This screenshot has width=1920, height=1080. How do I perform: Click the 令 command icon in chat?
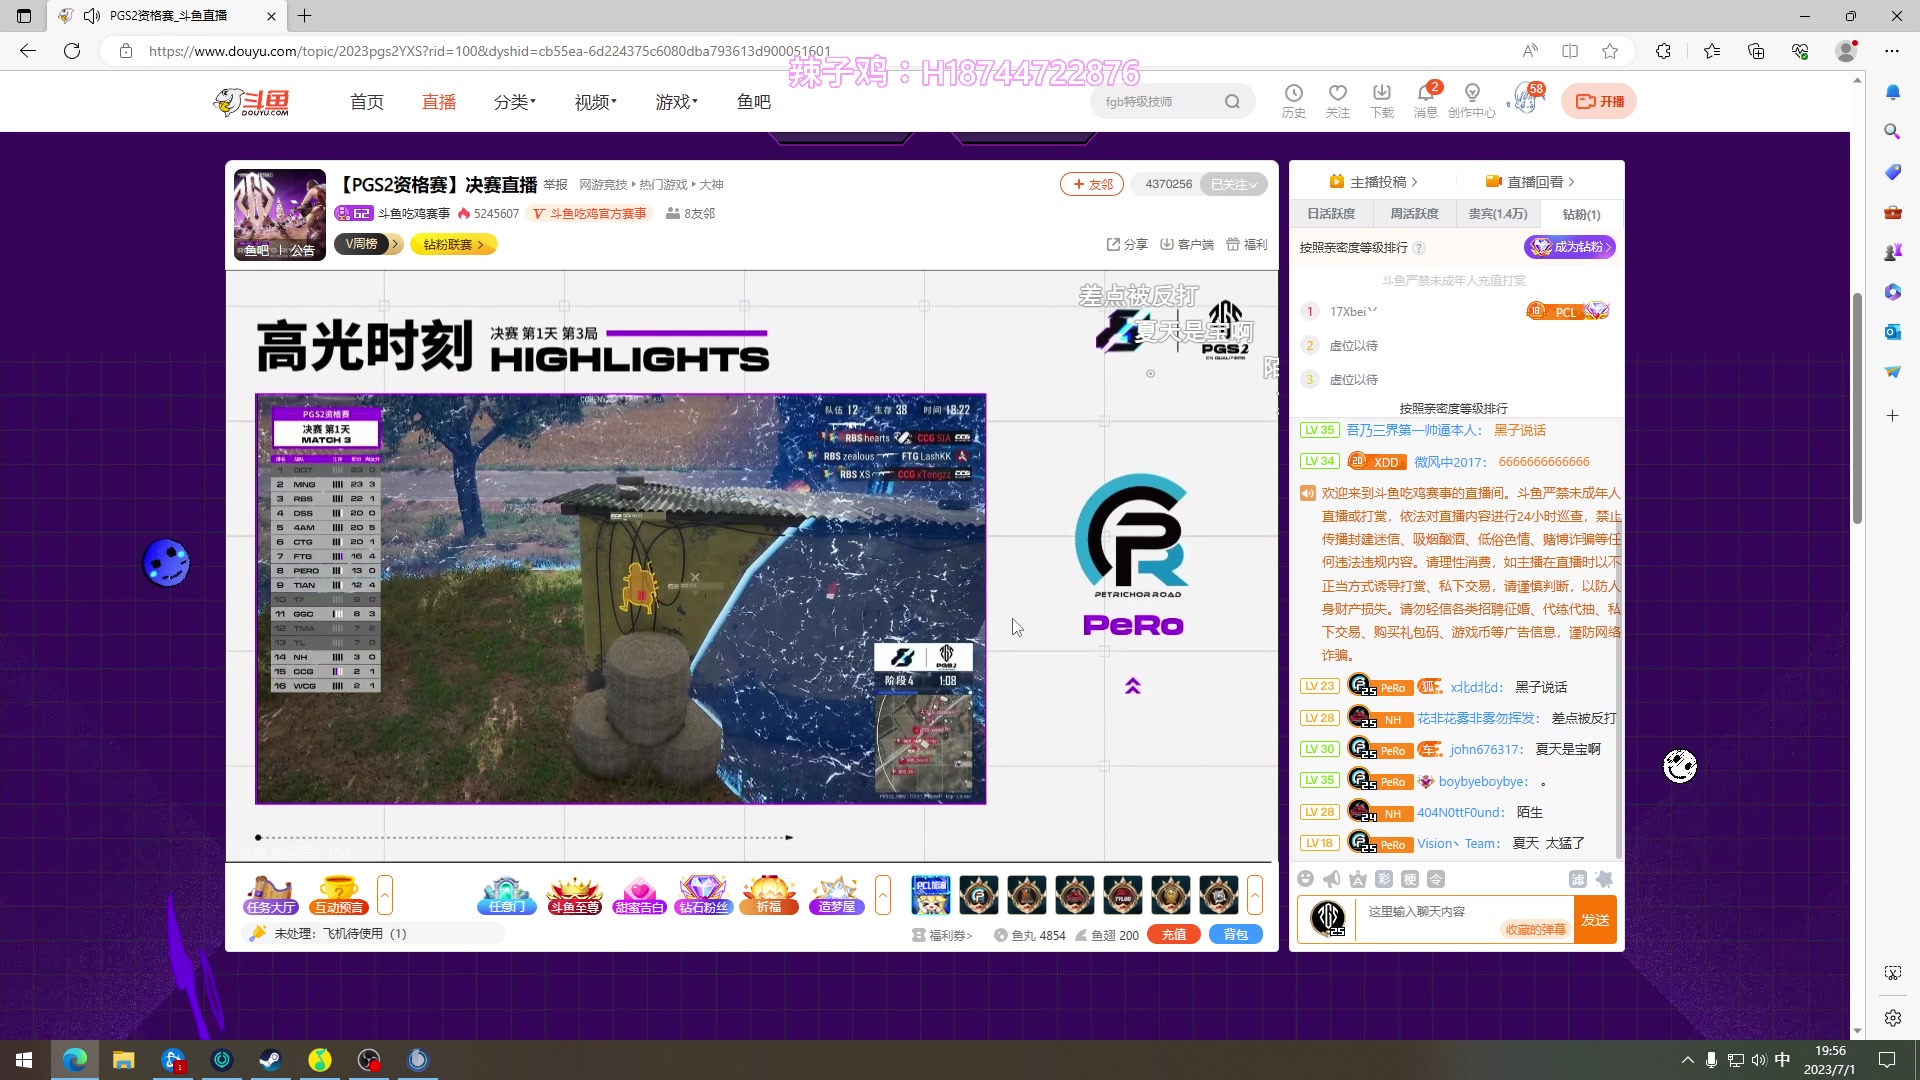1436,879
